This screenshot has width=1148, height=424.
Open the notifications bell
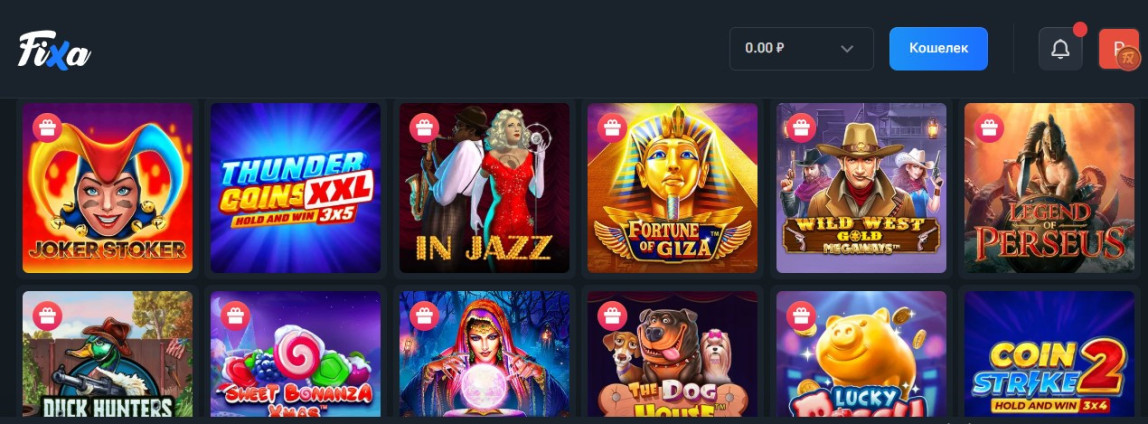1060,49
